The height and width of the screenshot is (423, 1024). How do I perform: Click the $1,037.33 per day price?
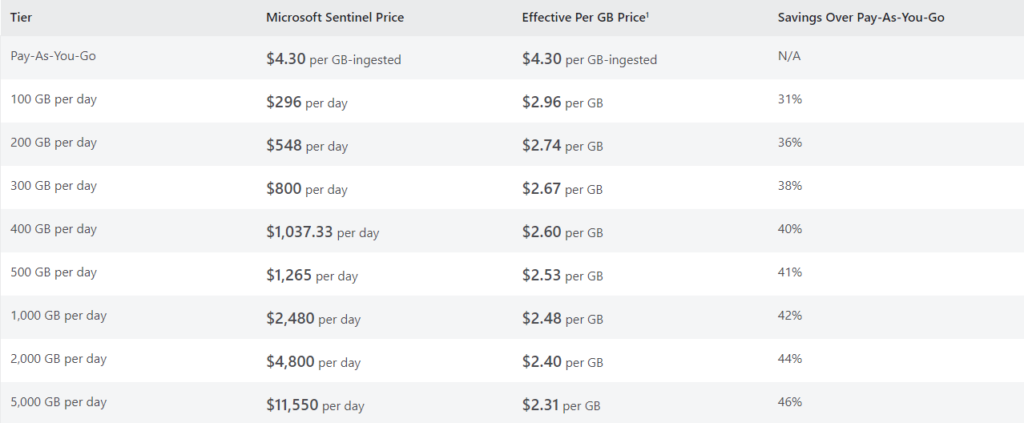(x=323, y=232)
